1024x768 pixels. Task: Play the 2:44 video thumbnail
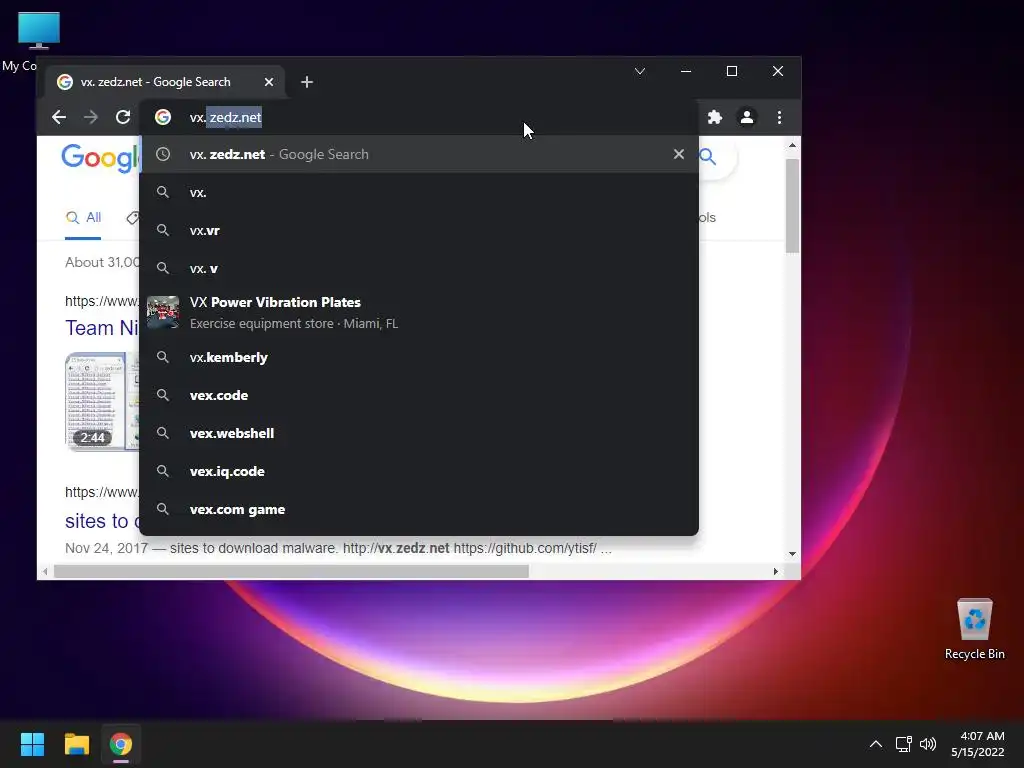[103, 401]
